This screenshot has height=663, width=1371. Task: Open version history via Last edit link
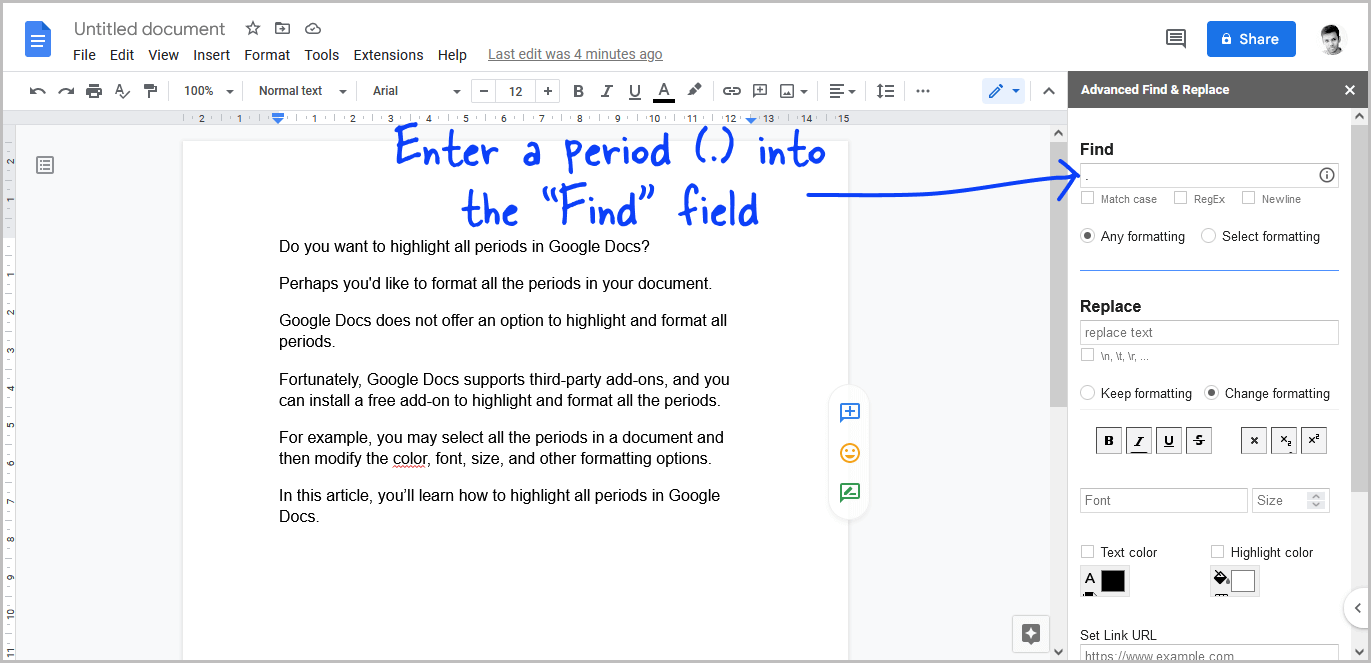575,54
